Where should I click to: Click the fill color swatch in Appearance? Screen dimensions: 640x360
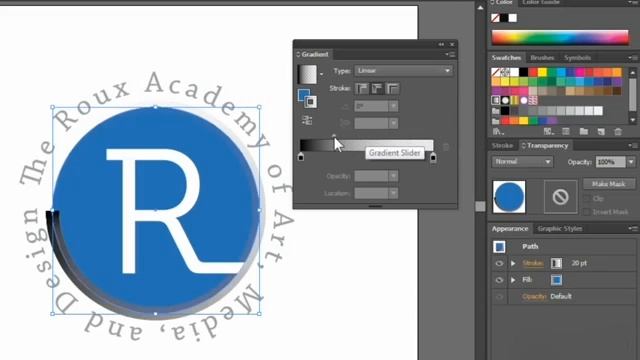tap(556, 280)
